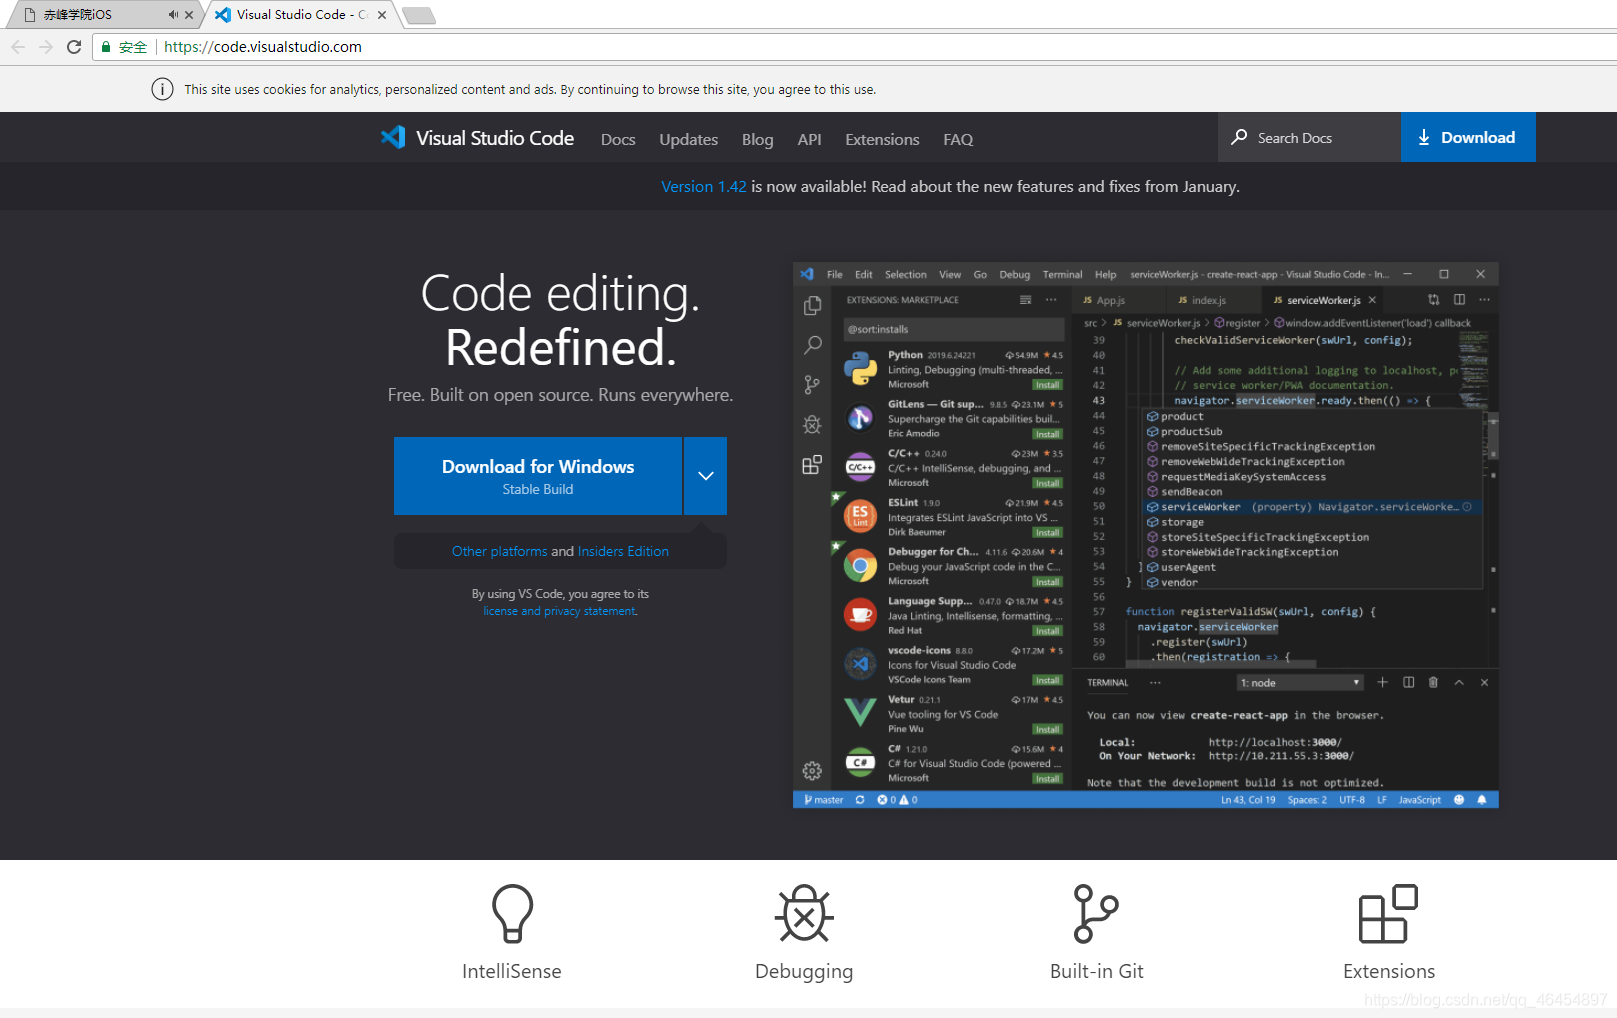Click the secure padlock icon

click(x=106, y=47)
